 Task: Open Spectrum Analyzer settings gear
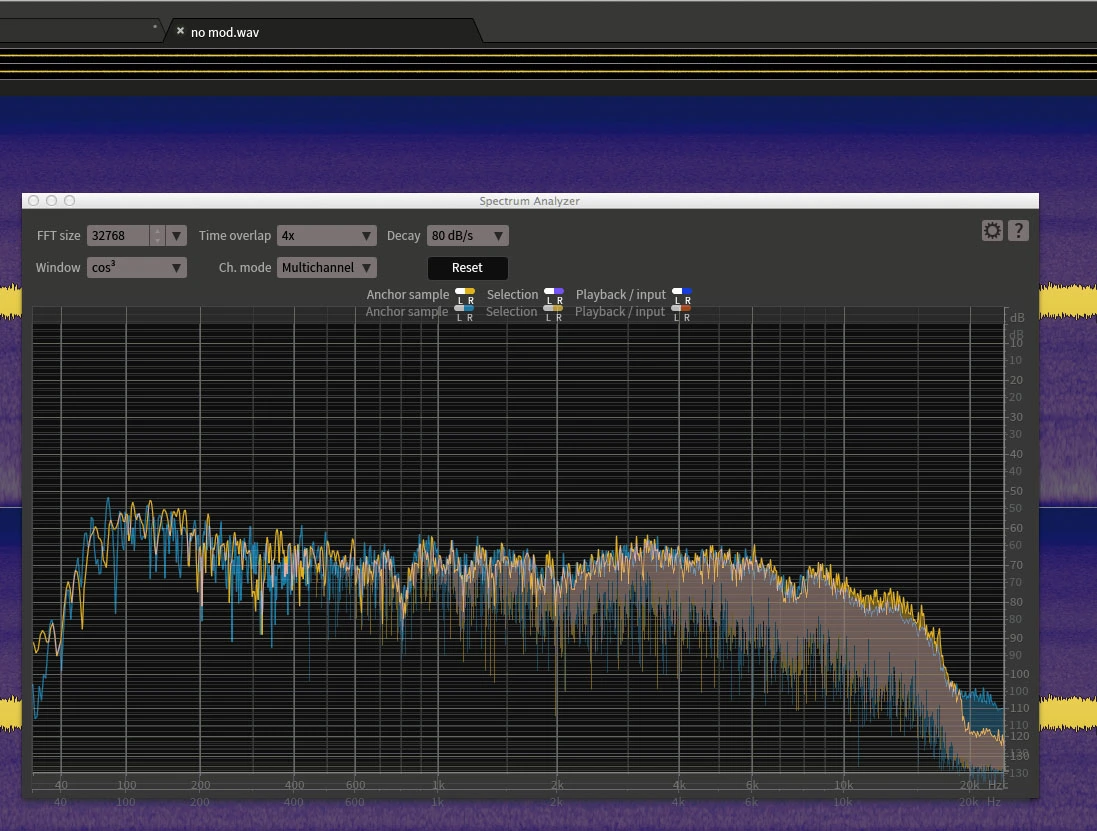click(x=992, y=231)
